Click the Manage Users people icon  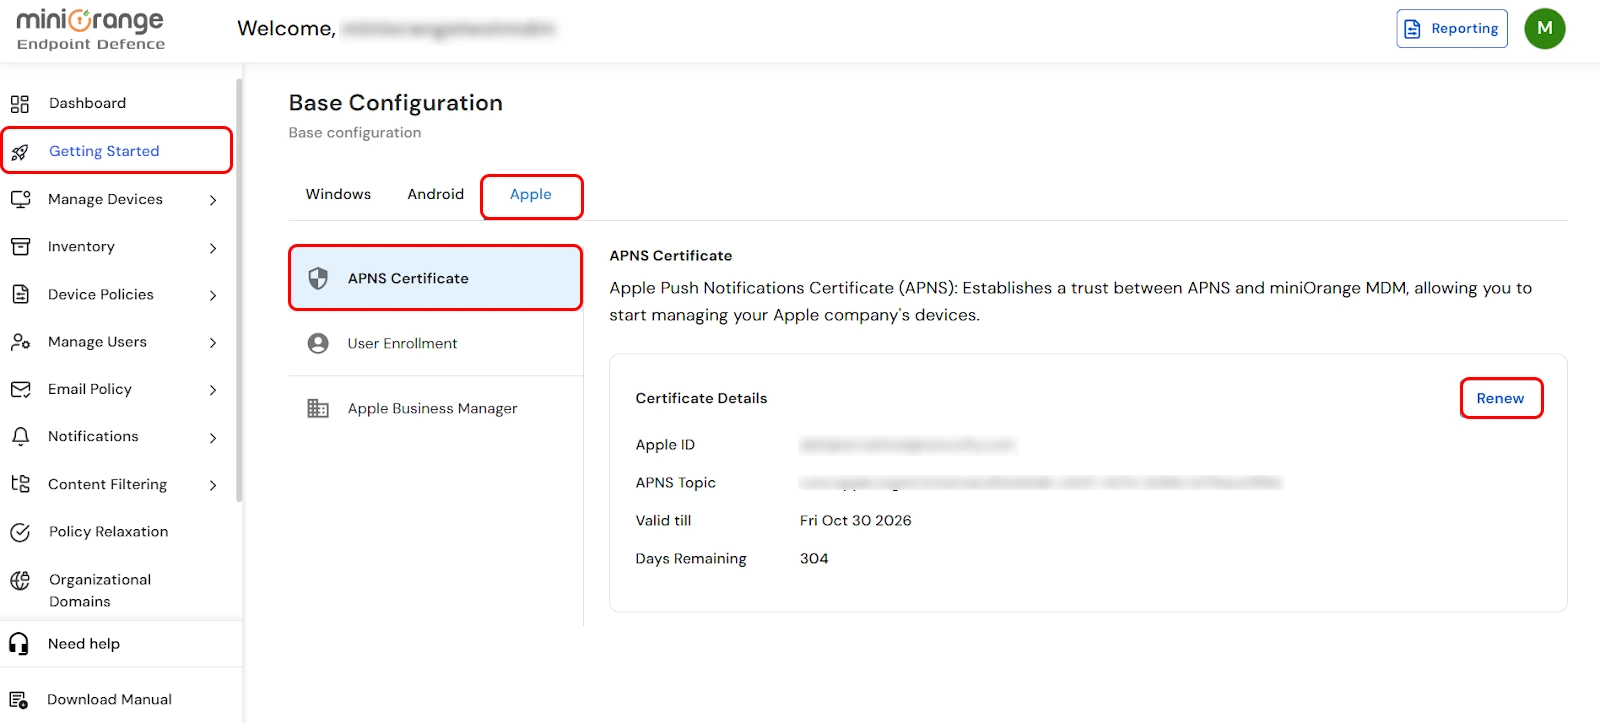(x=20, y=342)
